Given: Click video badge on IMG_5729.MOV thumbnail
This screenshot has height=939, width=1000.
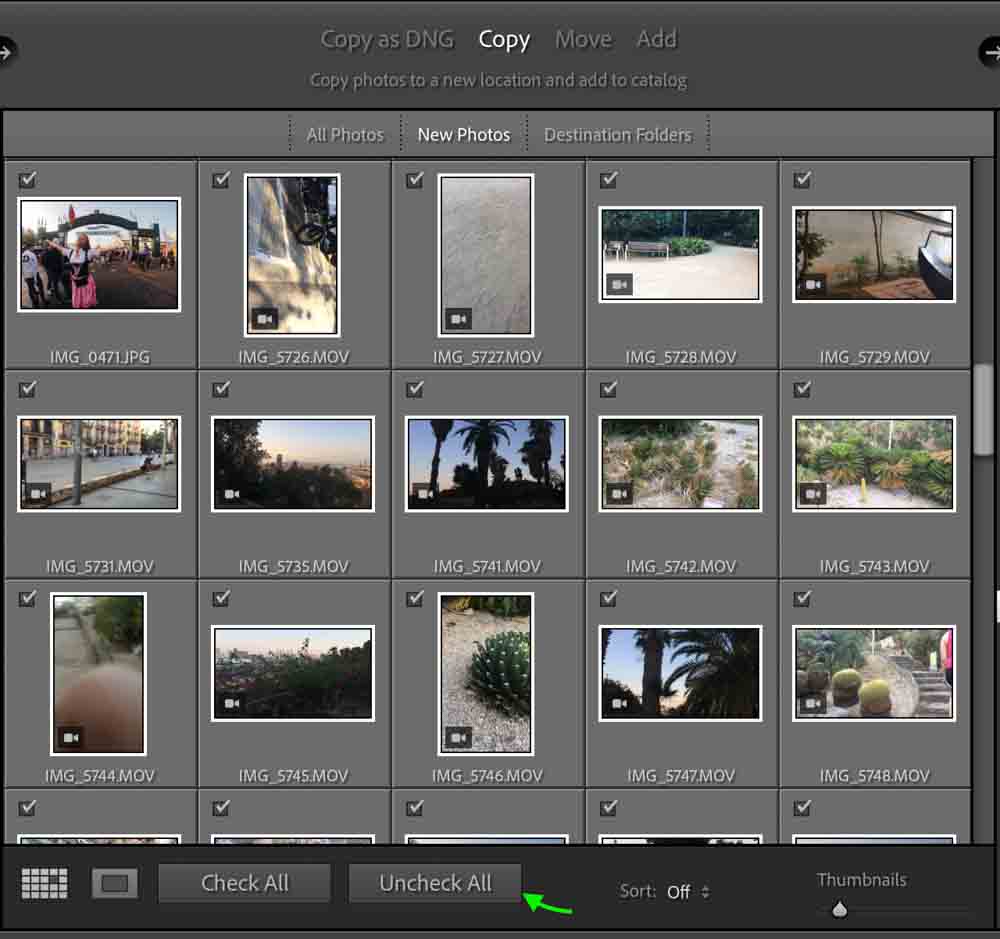Looking at the screenshot, I should pyautogui.click(x=813, y=285).
